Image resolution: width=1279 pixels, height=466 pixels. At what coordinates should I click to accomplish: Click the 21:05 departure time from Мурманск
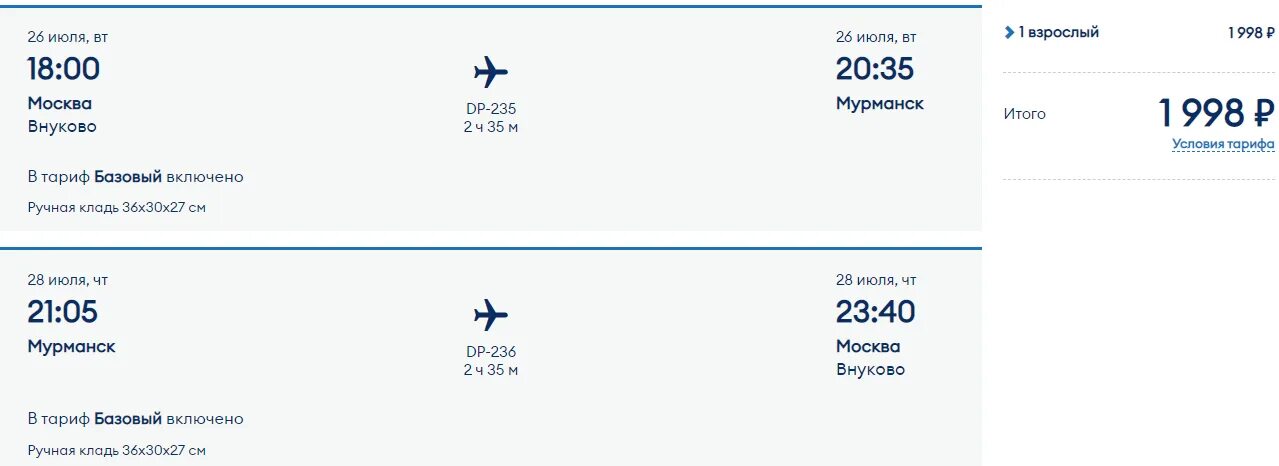click(x=63, y=312)
